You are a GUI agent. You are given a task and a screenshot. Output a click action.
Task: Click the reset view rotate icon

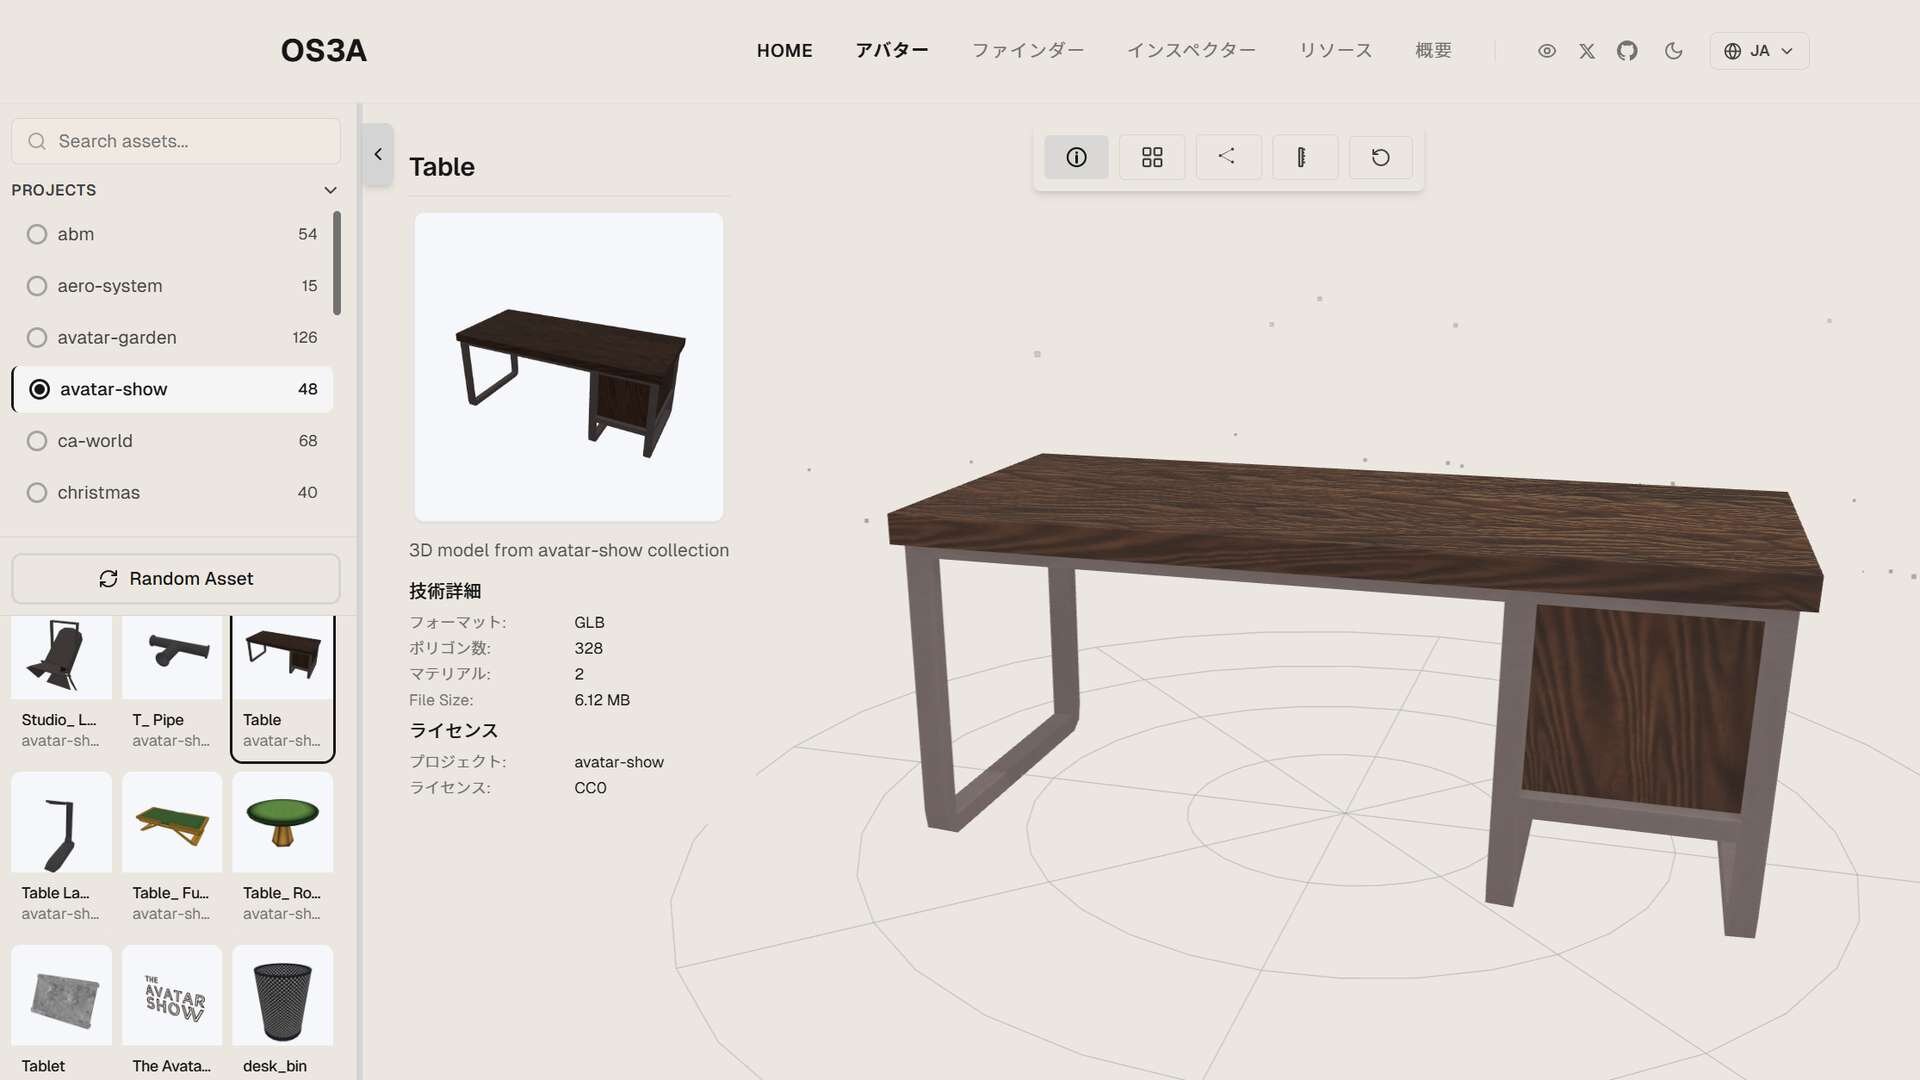click(x=1380, y=157)
